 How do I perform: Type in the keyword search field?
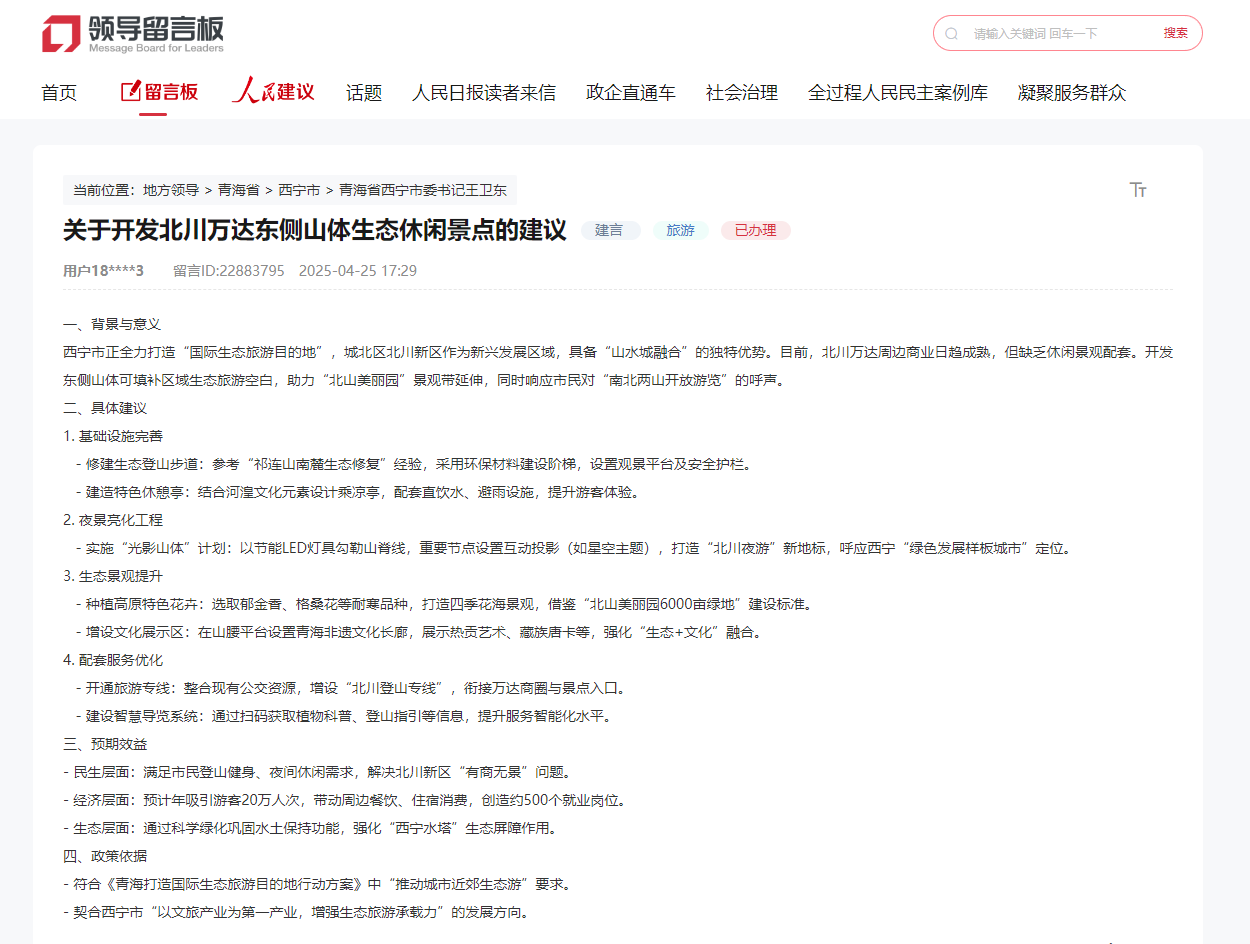[x=1060, y=33]
